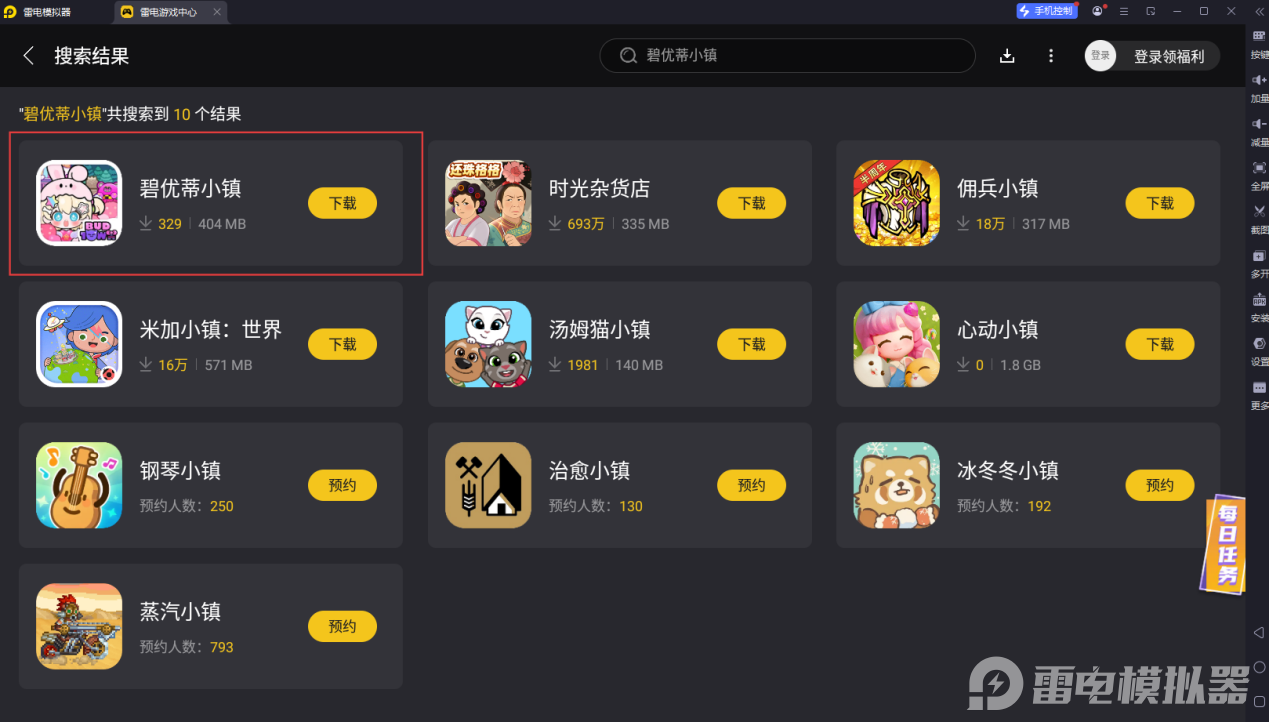This screenshot has height=722, width=1269.
Task: Reserve 钢琴小镇 with the 预约 button
Action: [x=342, y=485]
